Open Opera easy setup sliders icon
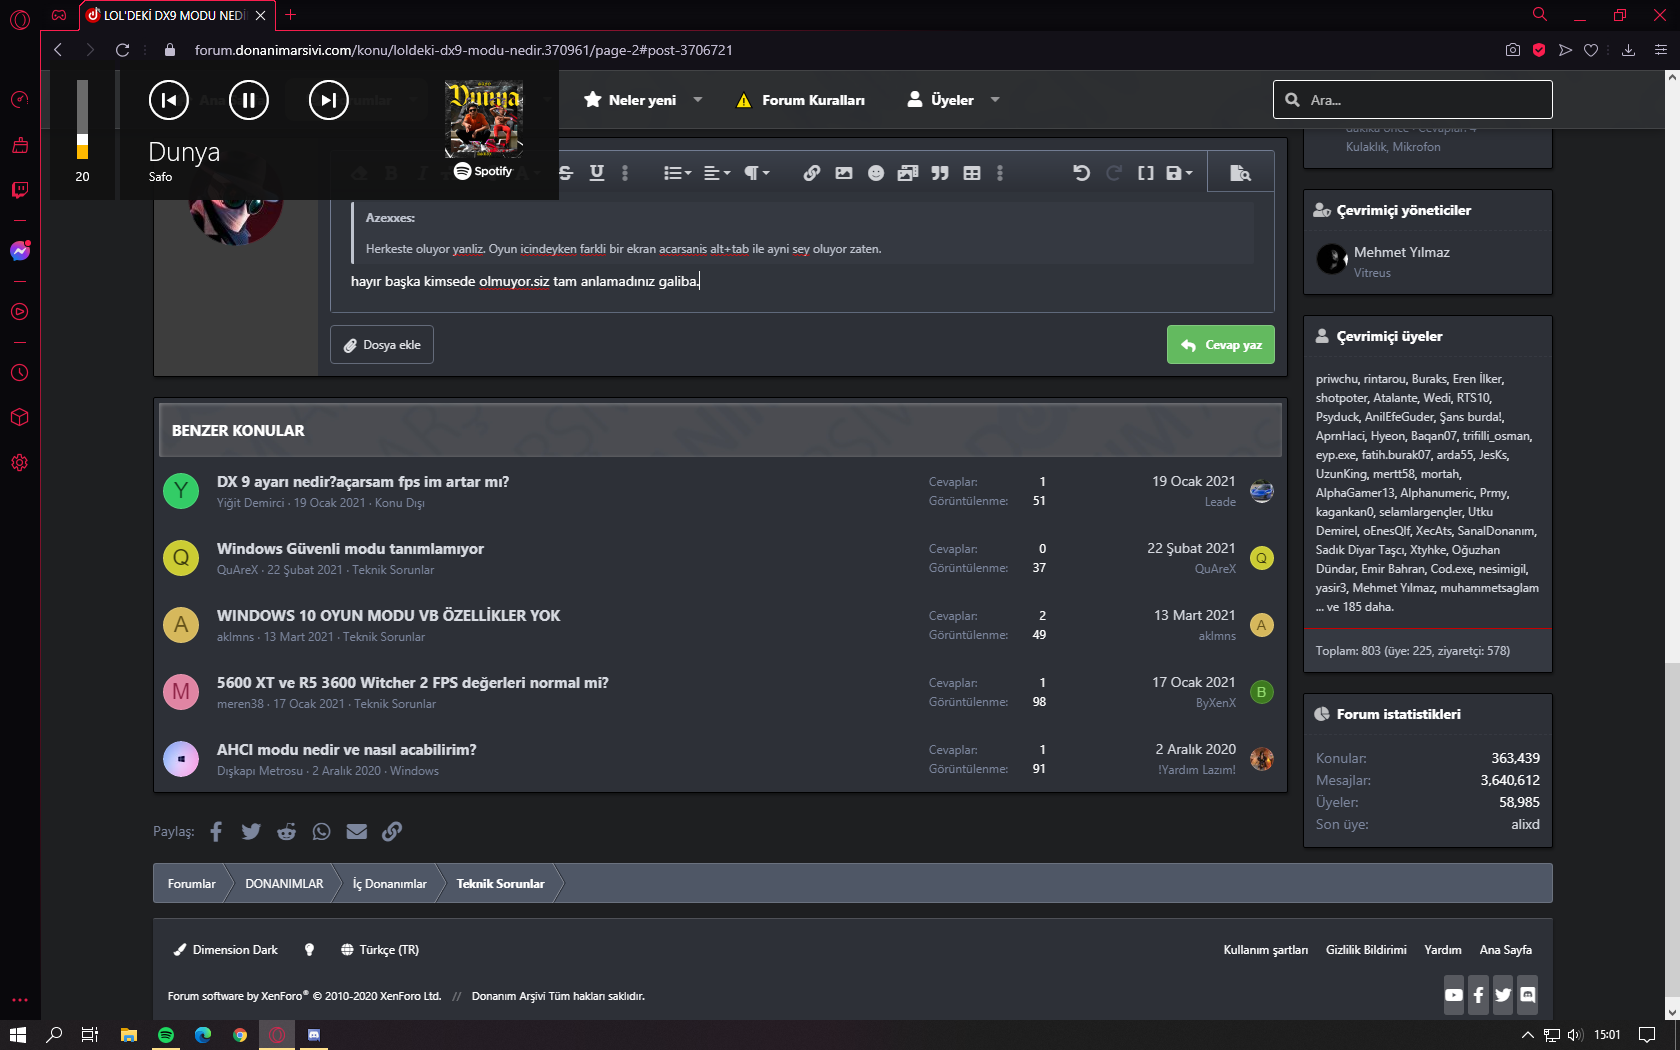Screen dimensions: 1680x1050 point(1661,50)
